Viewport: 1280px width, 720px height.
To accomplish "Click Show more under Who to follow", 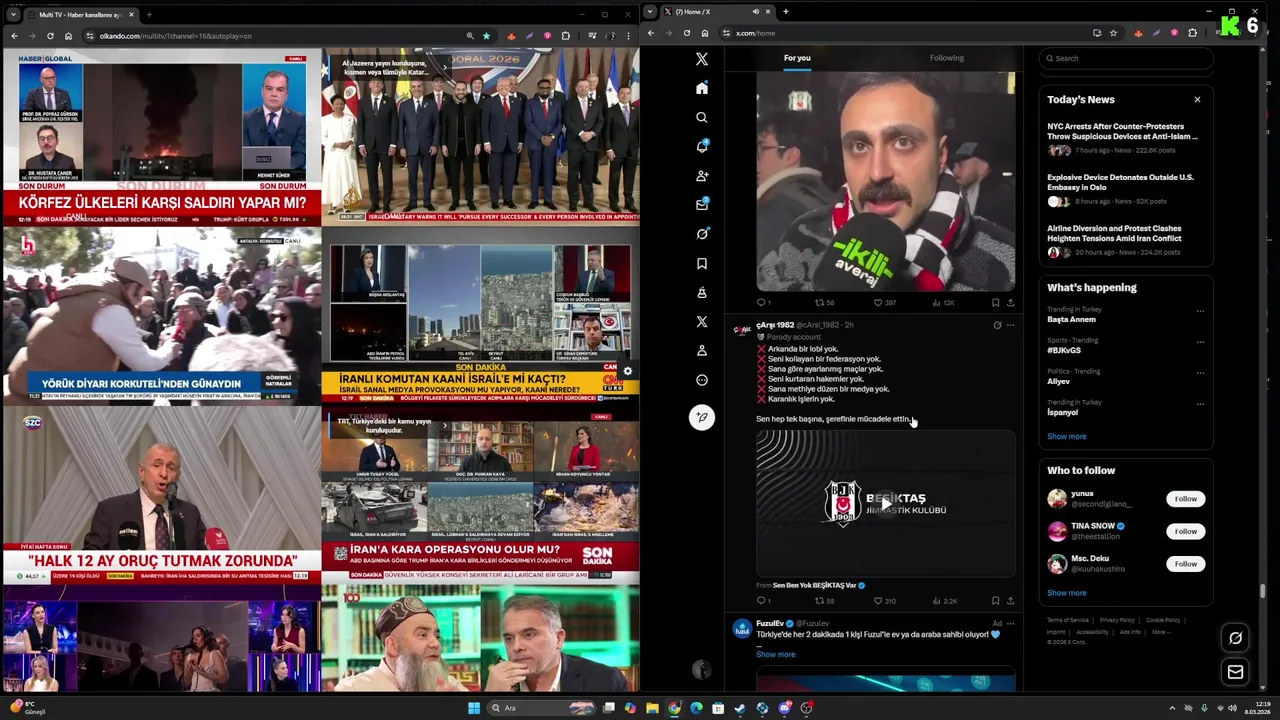I will (x=1066, y=593).
